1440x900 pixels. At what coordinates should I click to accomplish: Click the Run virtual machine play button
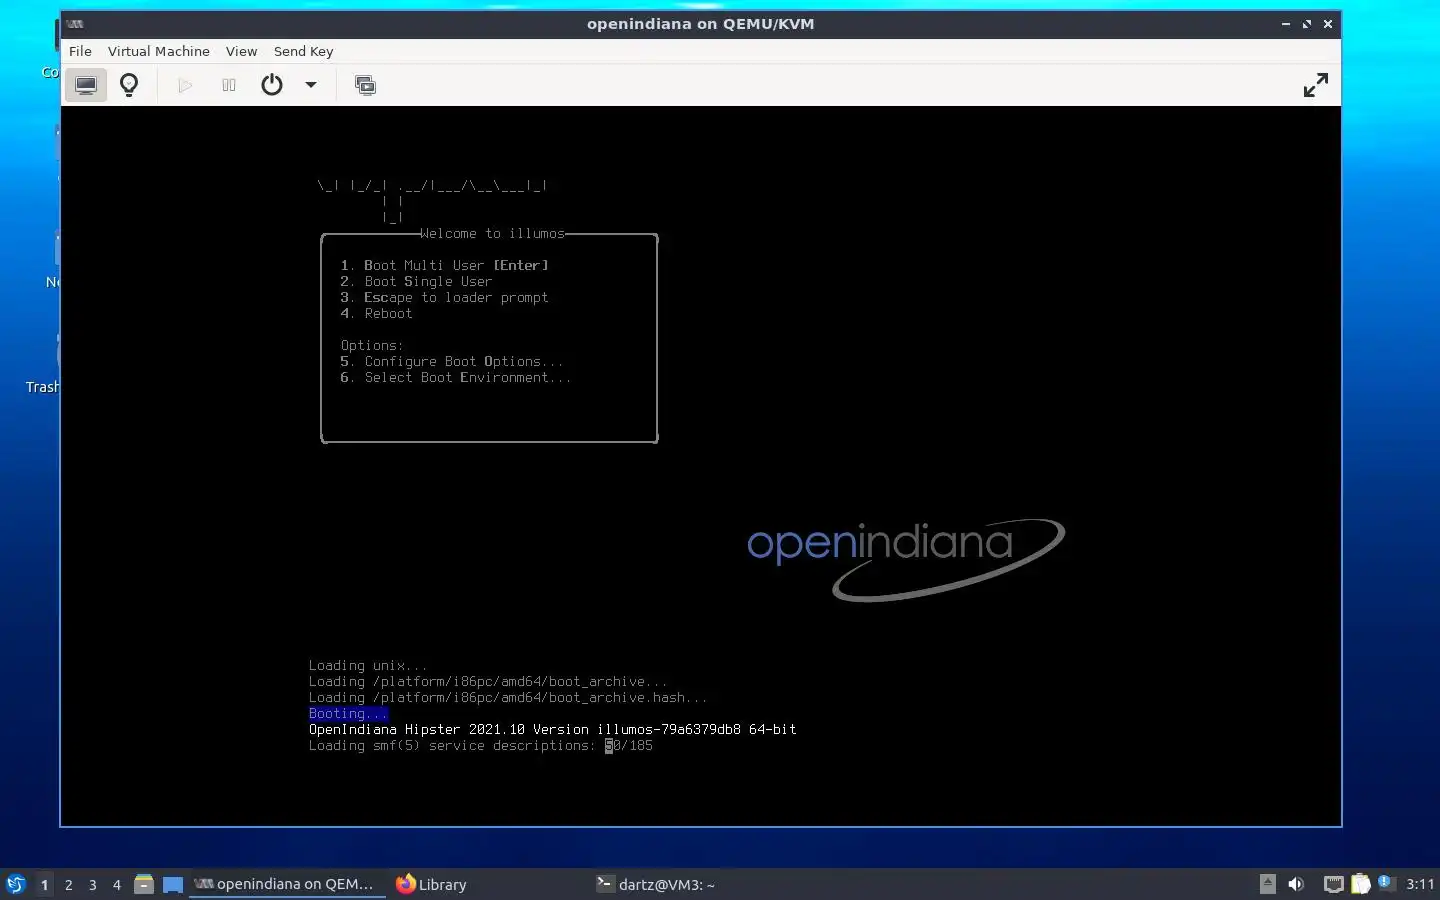[185, 85]
